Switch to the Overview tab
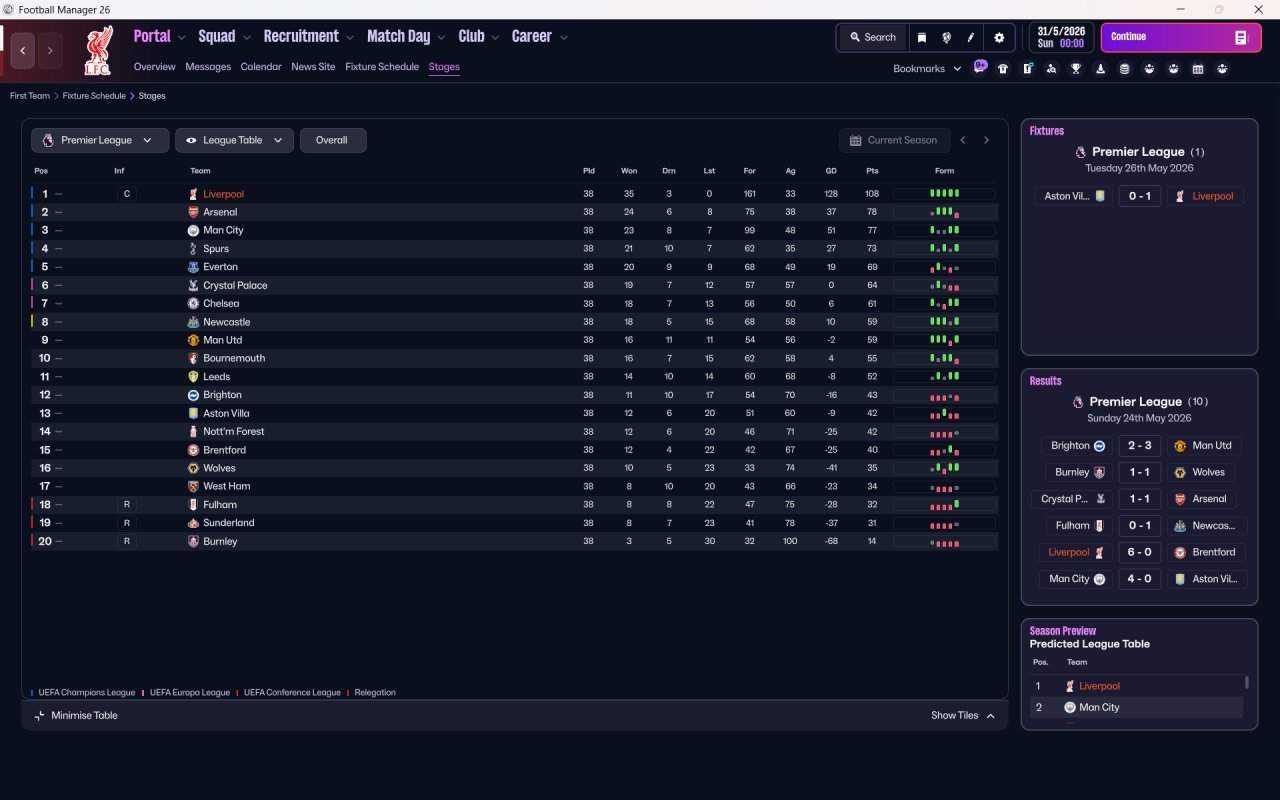 coord(154,67)
